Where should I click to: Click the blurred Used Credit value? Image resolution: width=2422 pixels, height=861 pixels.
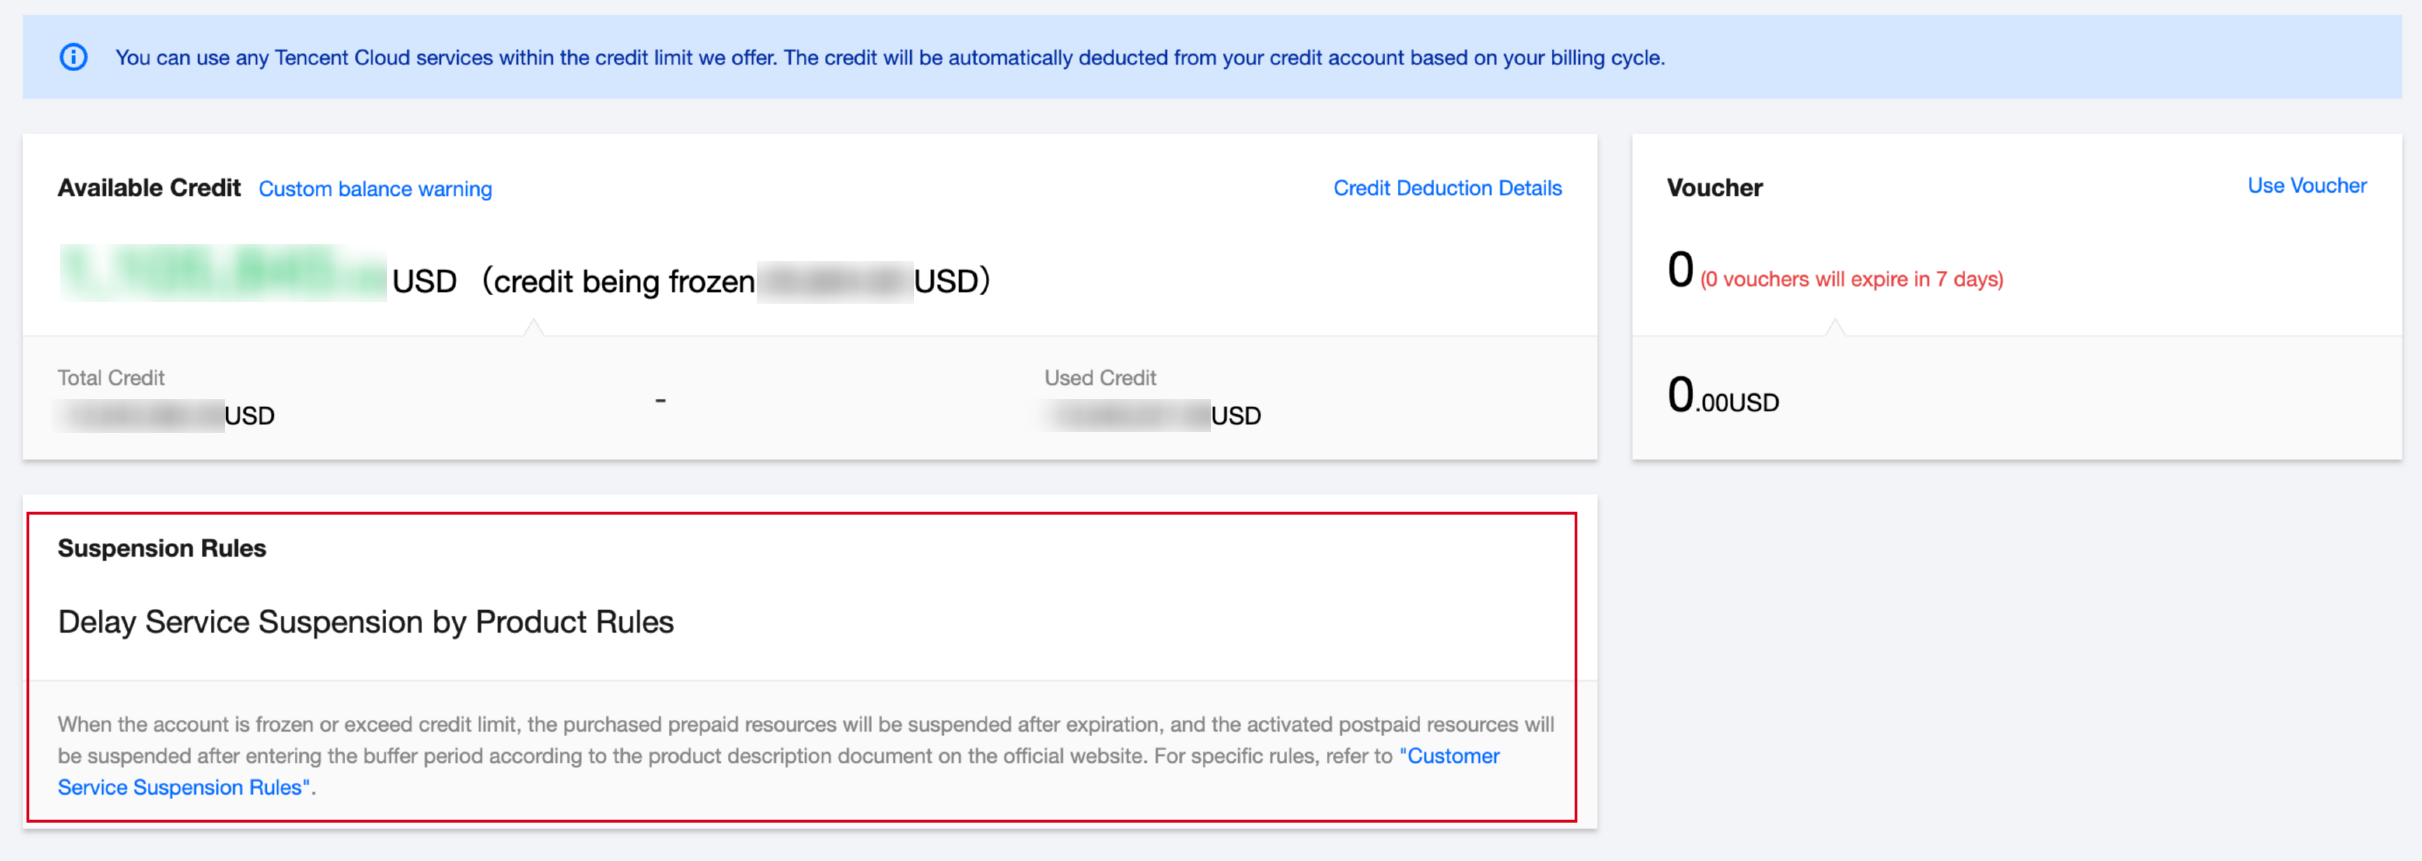(1127, 415)
